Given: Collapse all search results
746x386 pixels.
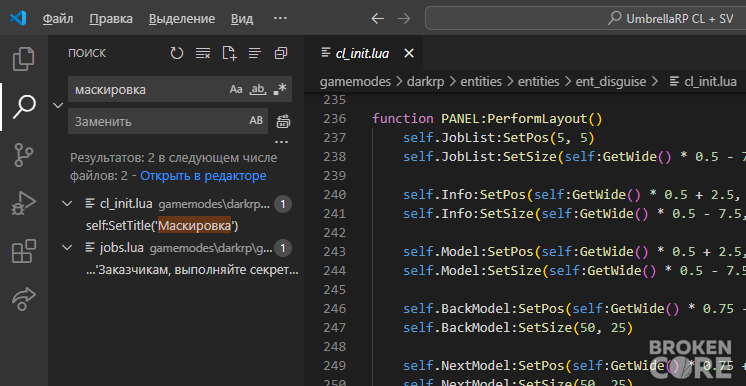Looking at the screenshot, I should [281, 53].
